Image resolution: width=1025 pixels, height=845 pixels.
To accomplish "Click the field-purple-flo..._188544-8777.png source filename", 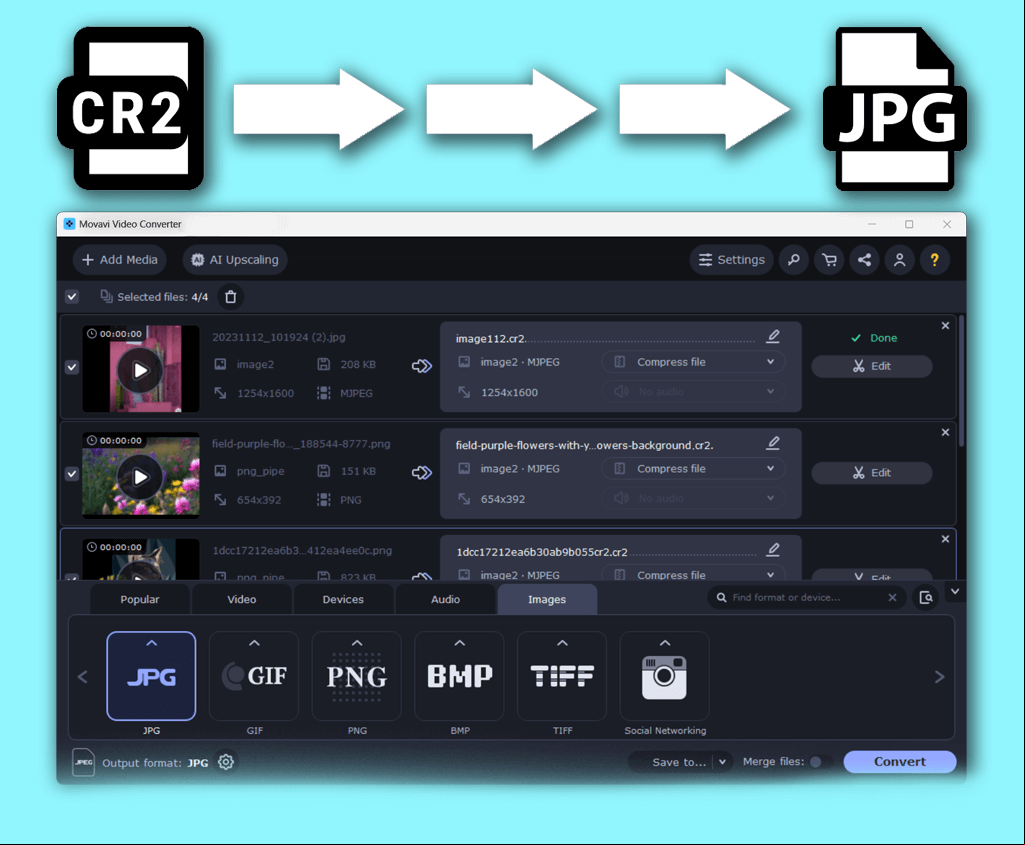I will point(301,444).
